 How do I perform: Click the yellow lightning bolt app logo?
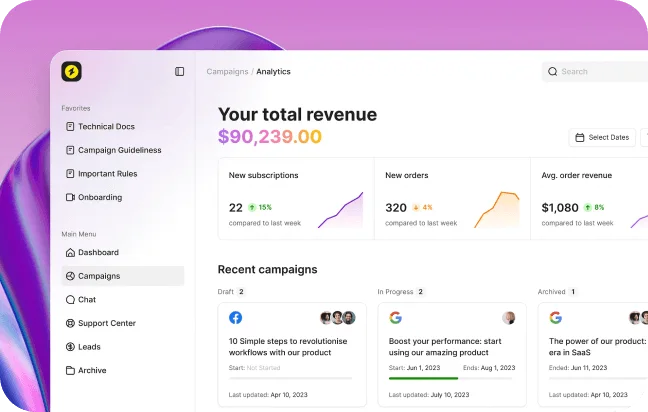[x=71, y=71]
